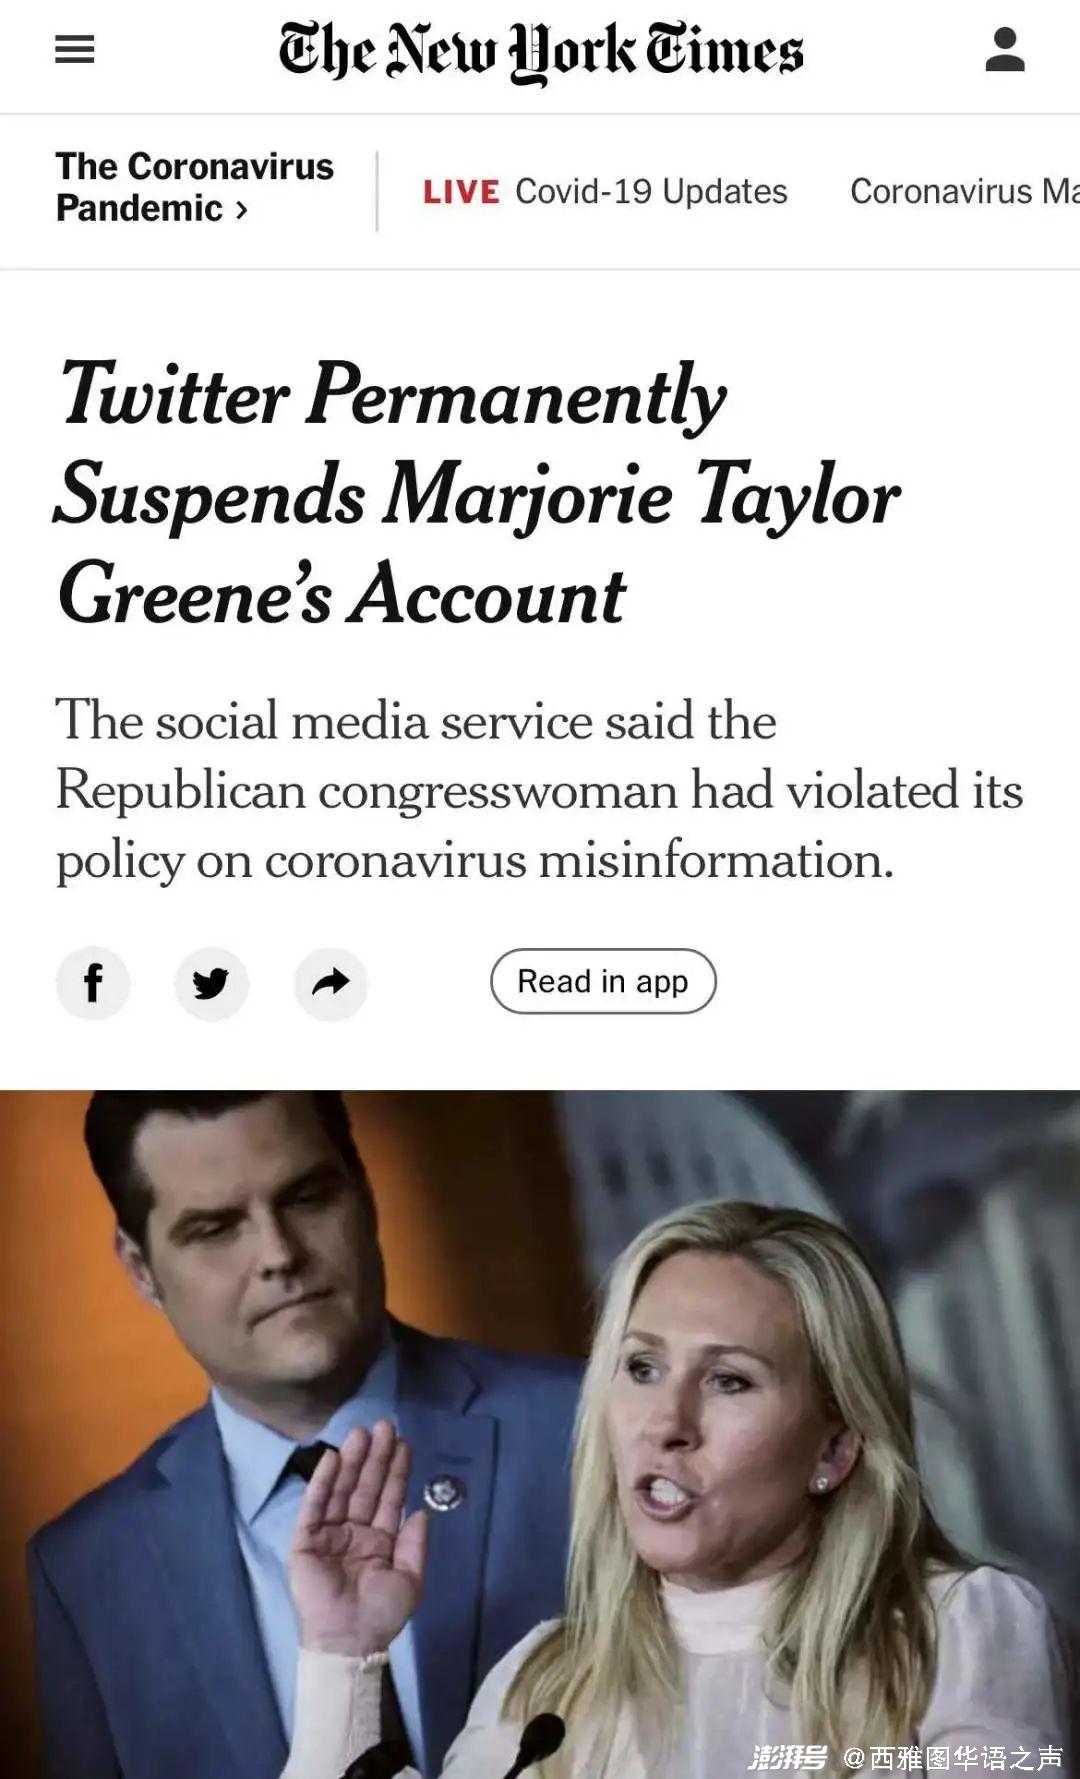Expand the chevron beside Coronavirus Pandemic

click(242, 210)
